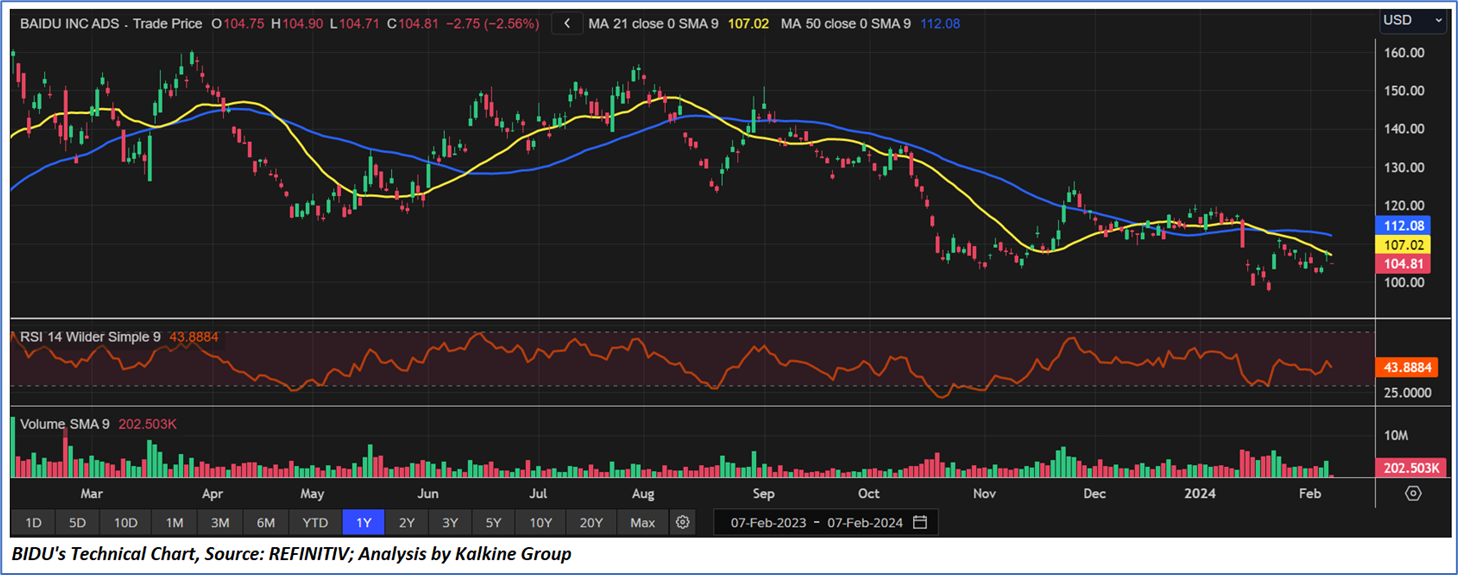Click the Jun label on time axis

tap(428, 494)
